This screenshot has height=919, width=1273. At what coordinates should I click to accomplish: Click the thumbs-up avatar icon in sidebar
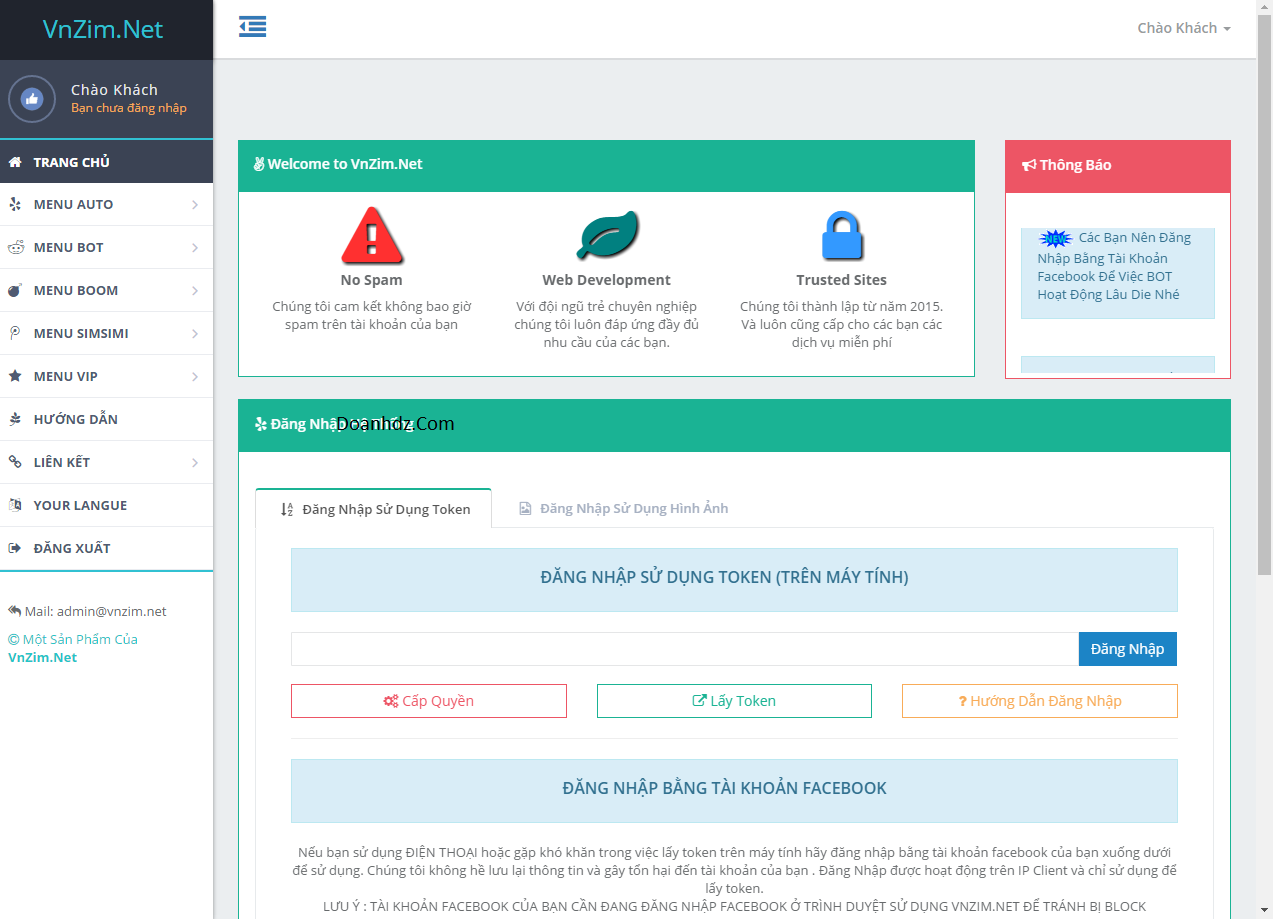click(x=32, y=99)
